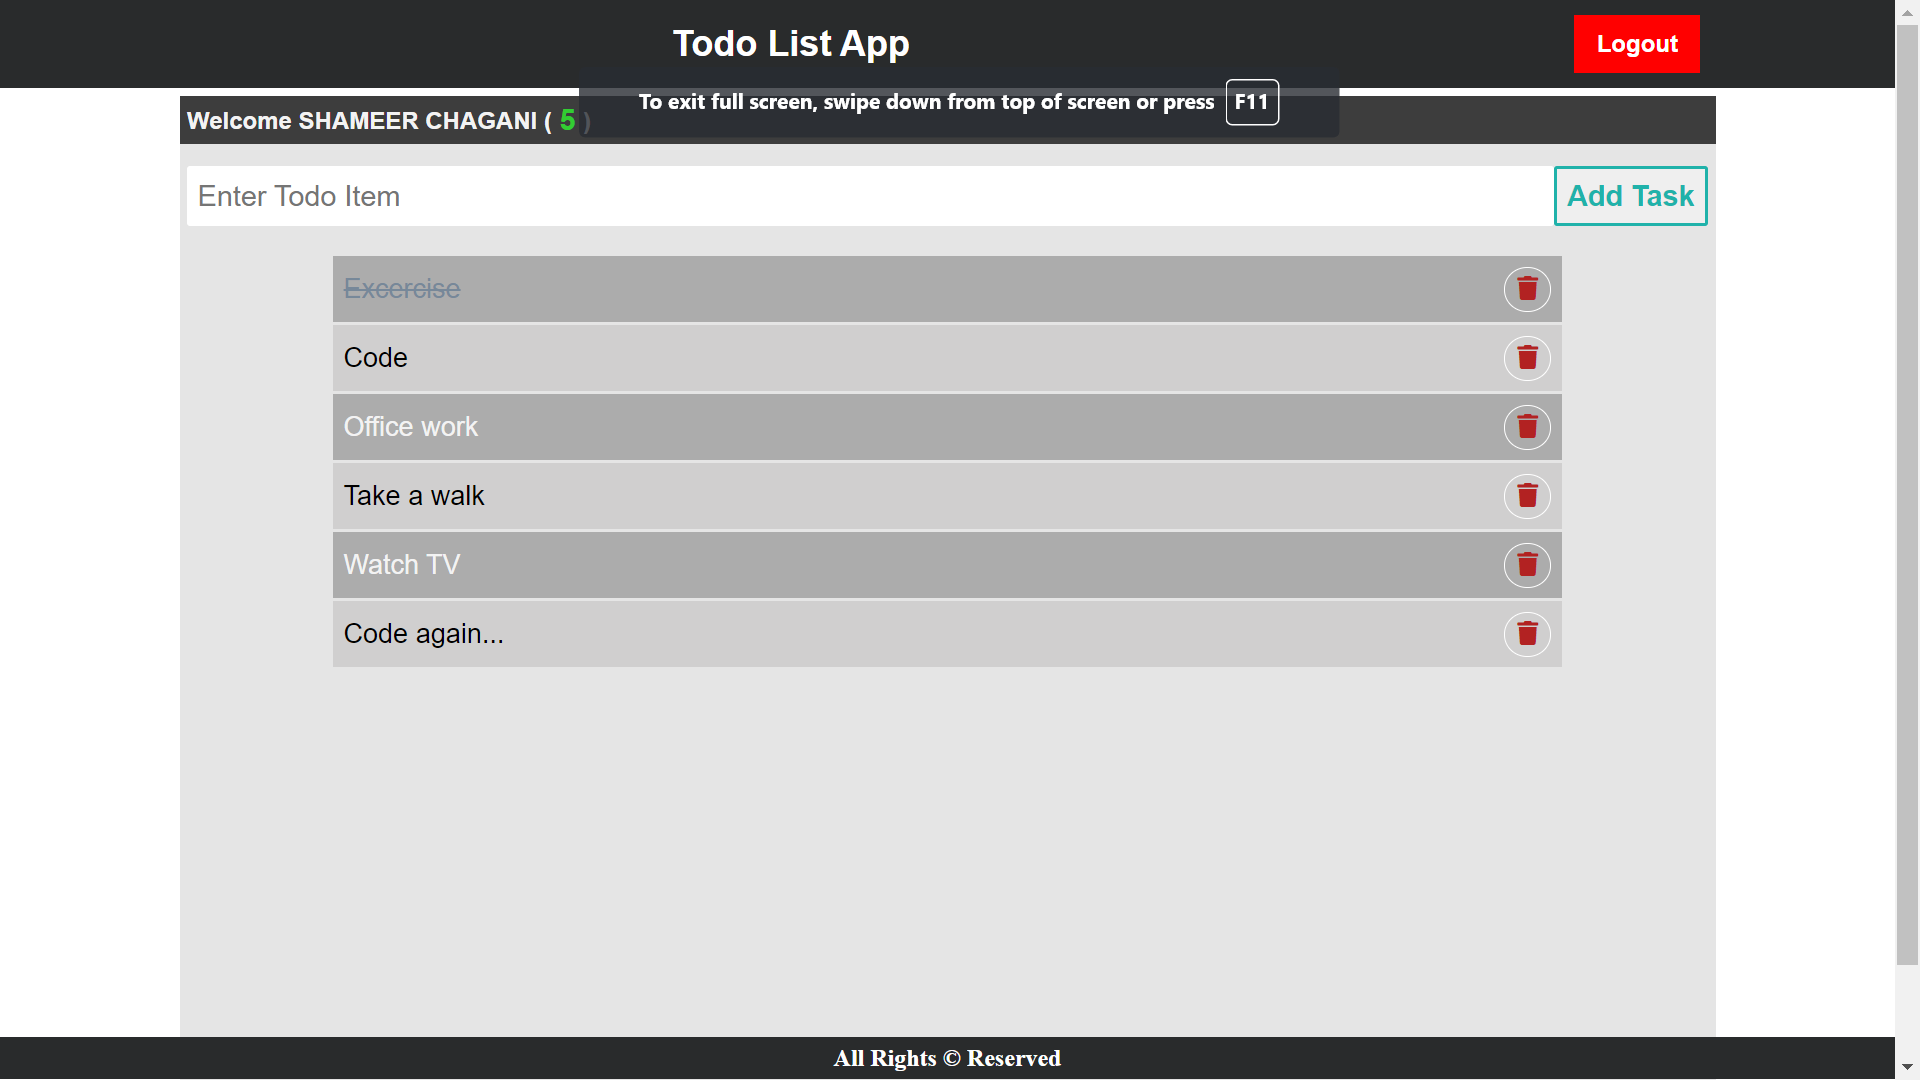Toggle completion of Office work task
This screenshot has width=1920, height=1080.
click(411, 427)
